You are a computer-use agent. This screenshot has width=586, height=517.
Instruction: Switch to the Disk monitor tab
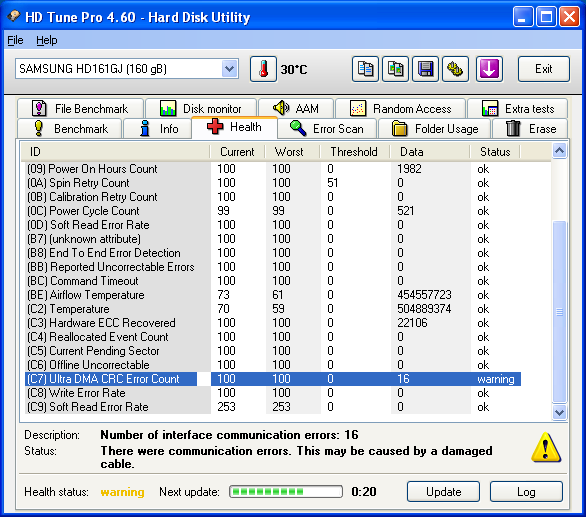click(x=201, y=109)
